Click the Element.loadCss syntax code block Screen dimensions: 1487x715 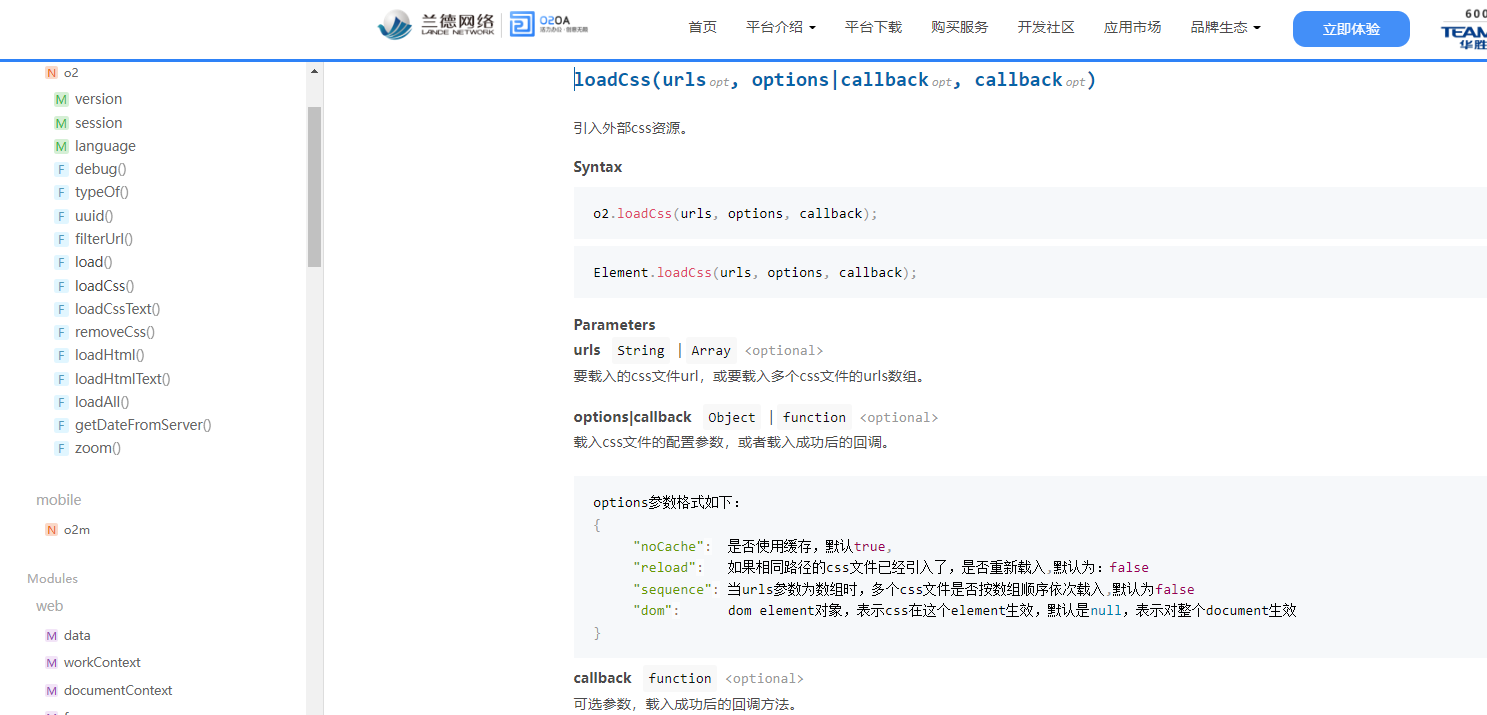[x=1030, y=272]
